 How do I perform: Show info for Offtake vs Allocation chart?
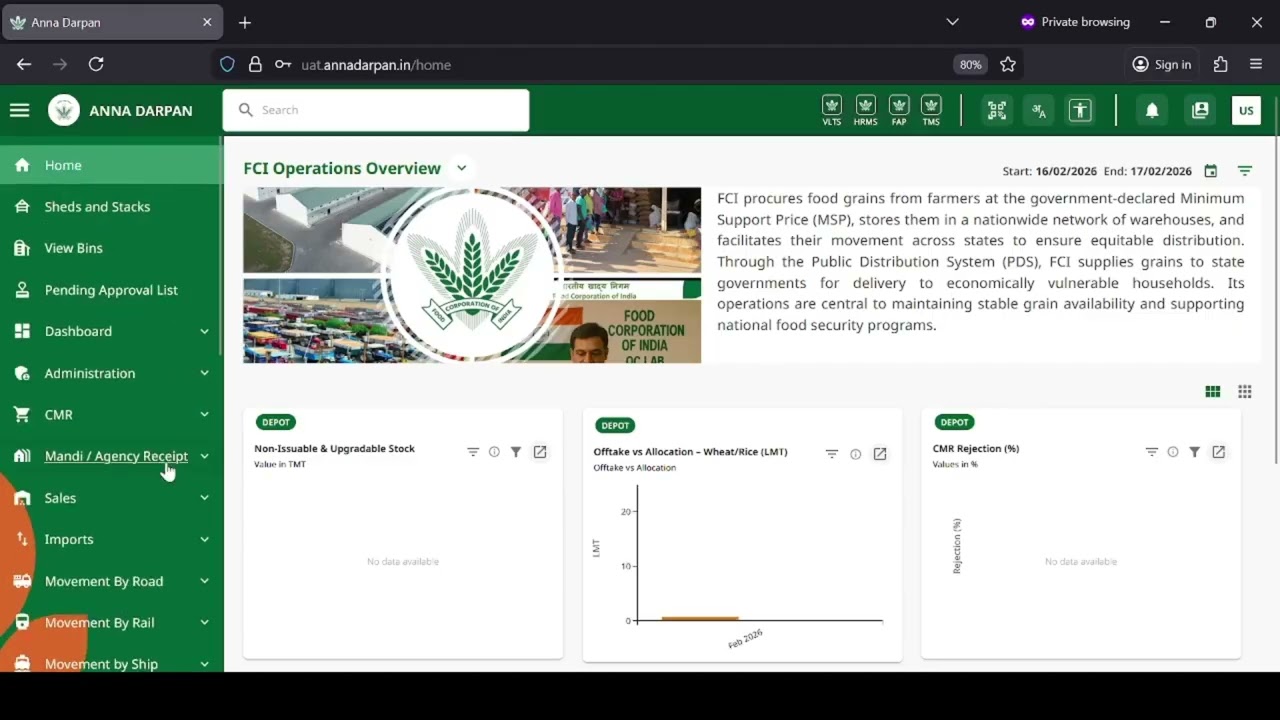[855, 454]
